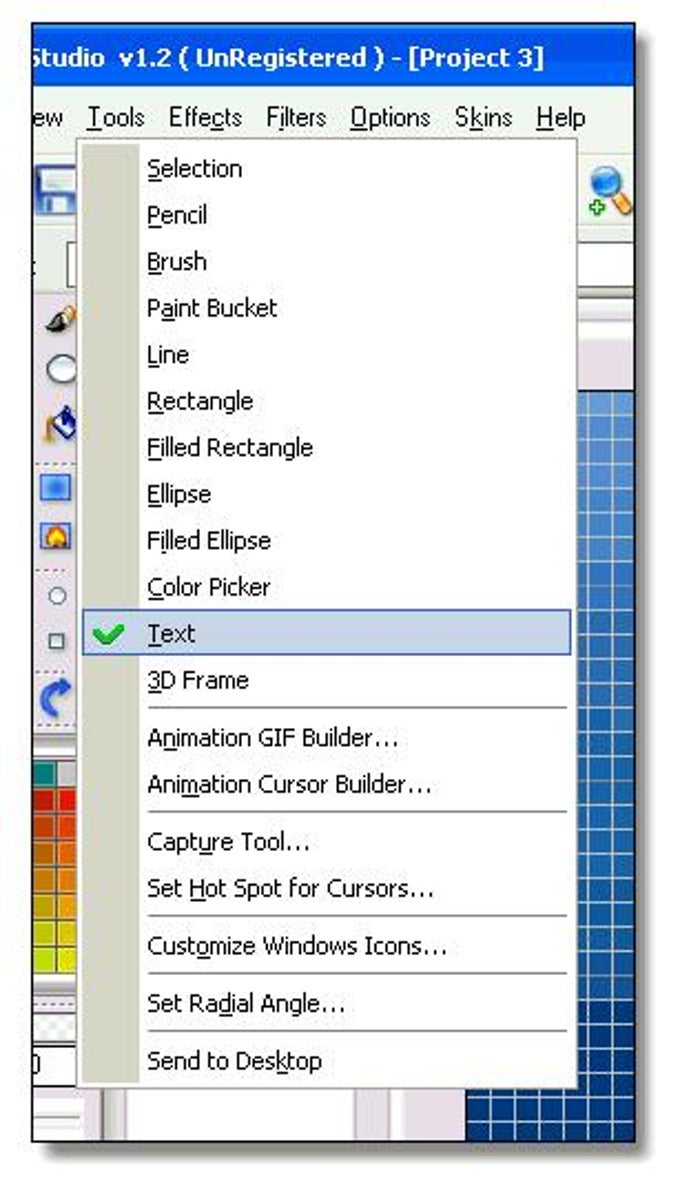Toggle the circle nib shape option
The width and height of the screenshot is (680, 1187).
(56, 595)
